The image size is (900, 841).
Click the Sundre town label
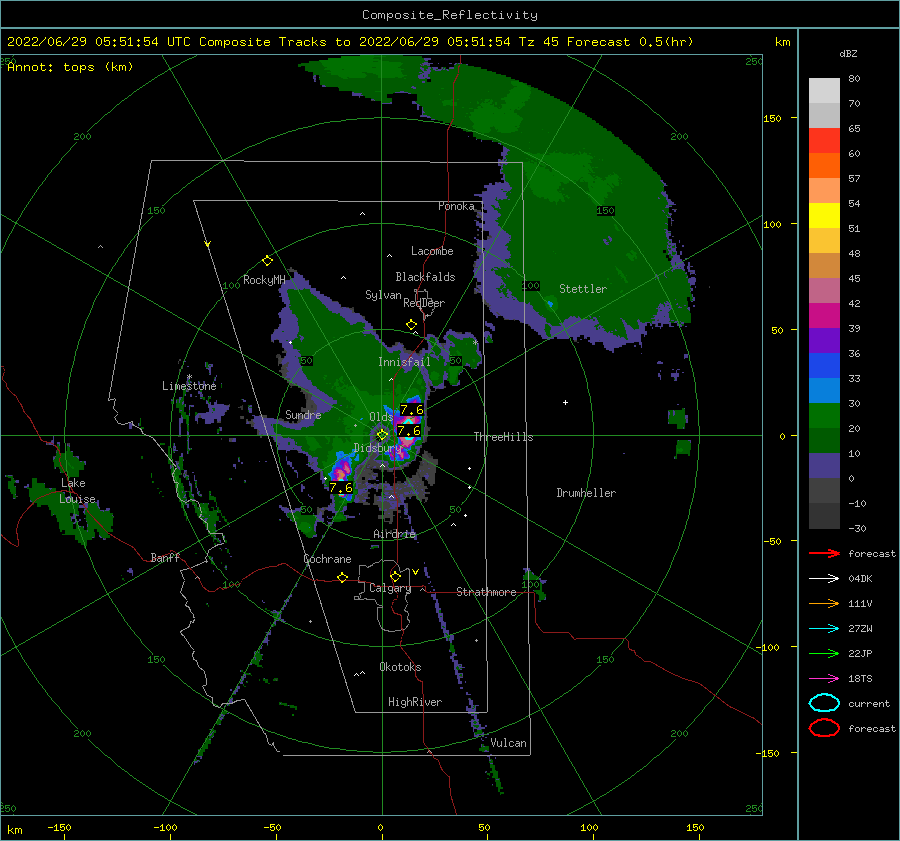coord(303,414)
